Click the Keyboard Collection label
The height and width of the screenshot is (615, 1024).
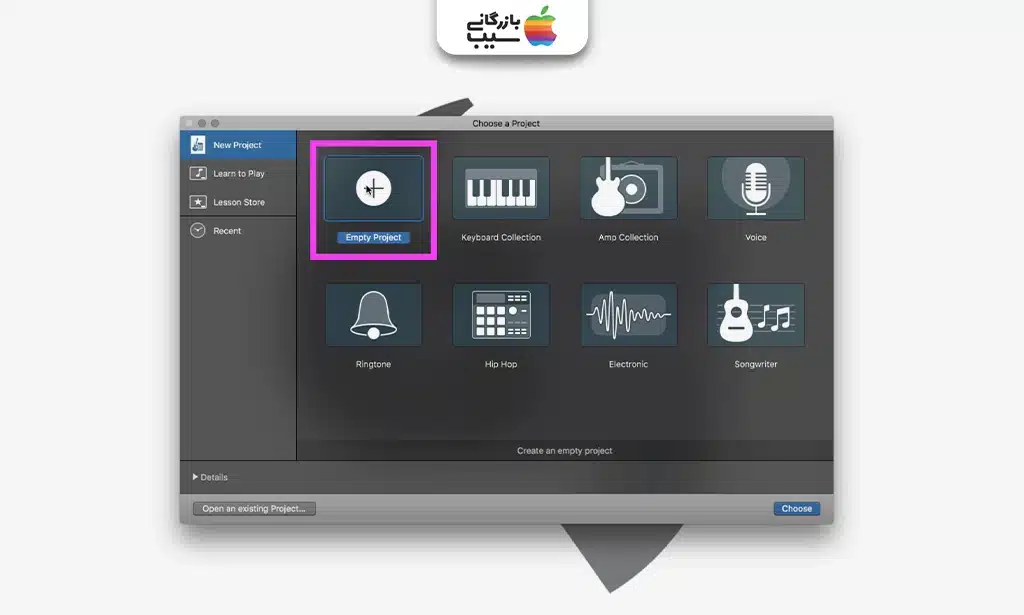501,238
